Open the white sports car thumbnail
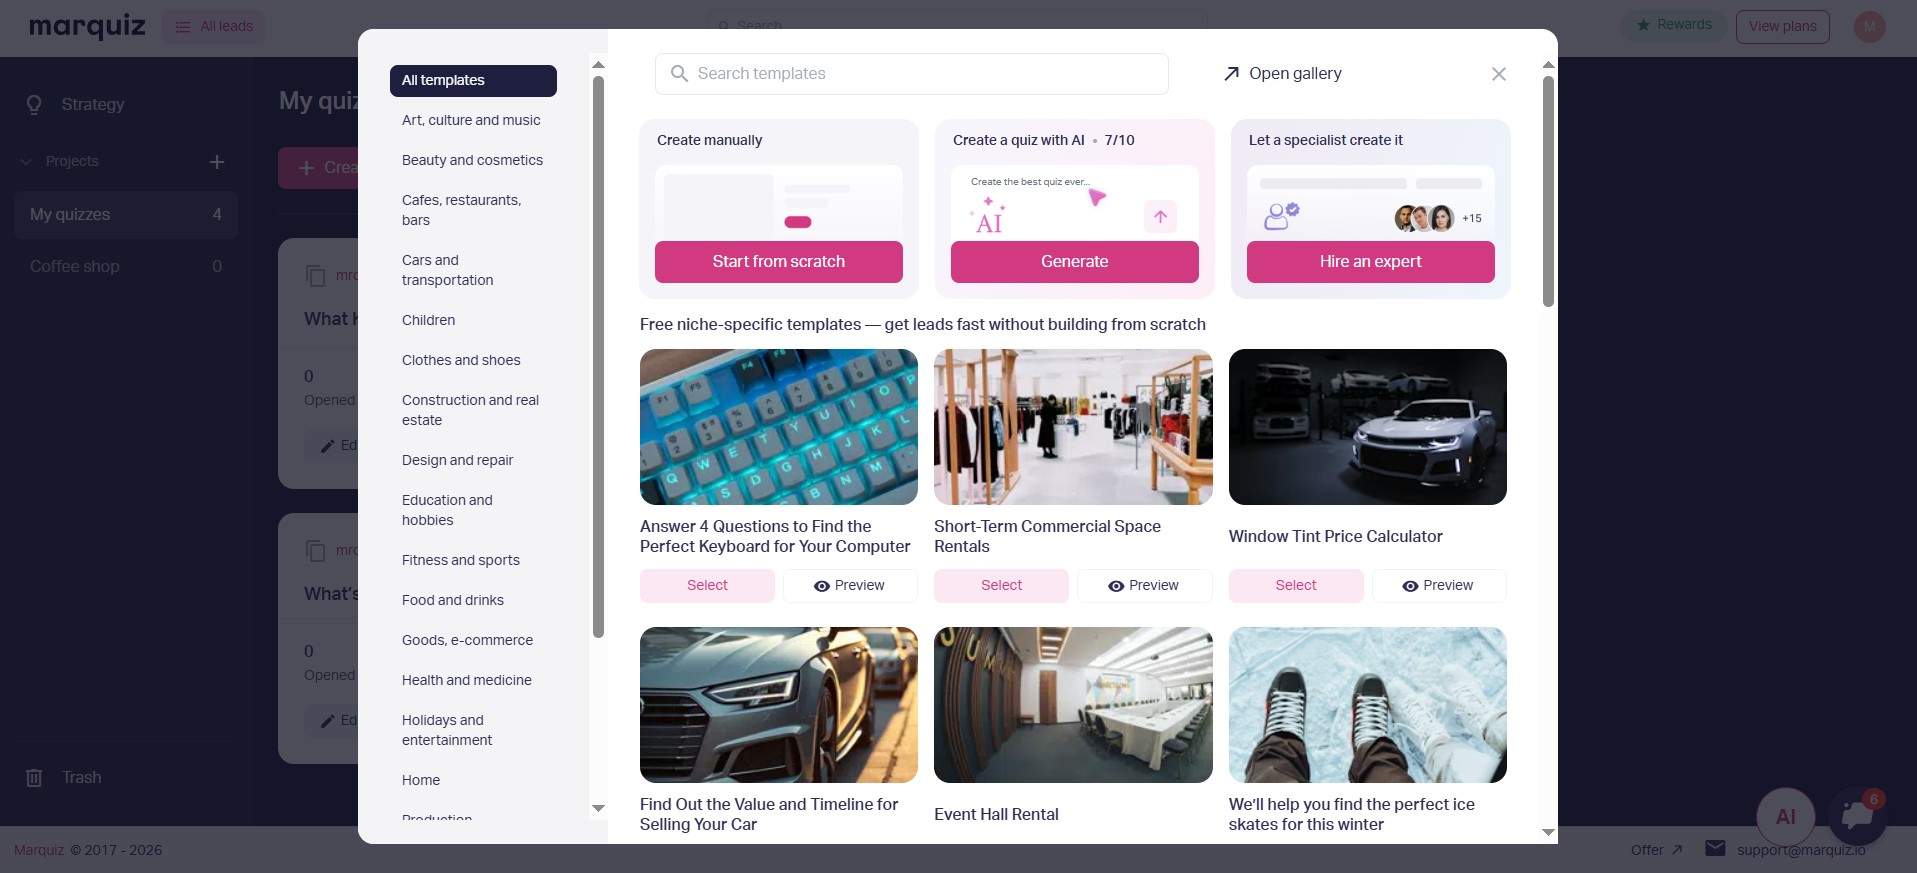1917x873 pixels. (1368, 427)
